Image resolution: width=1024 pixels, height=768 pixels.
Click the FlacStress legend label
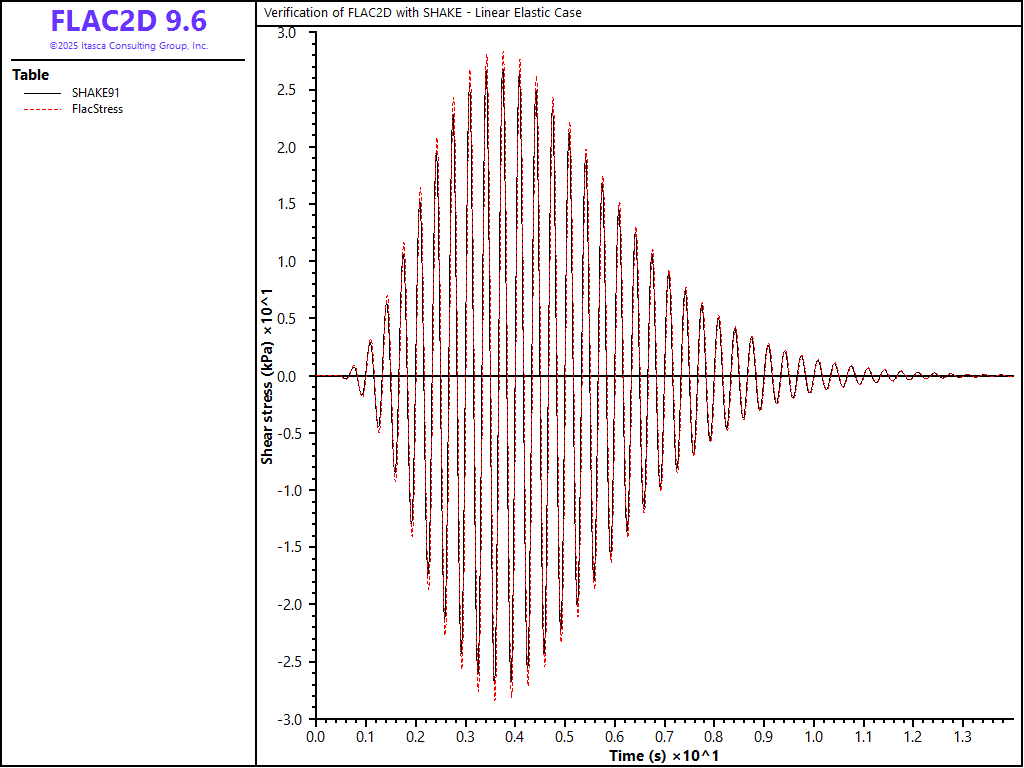tap(98, 109)
